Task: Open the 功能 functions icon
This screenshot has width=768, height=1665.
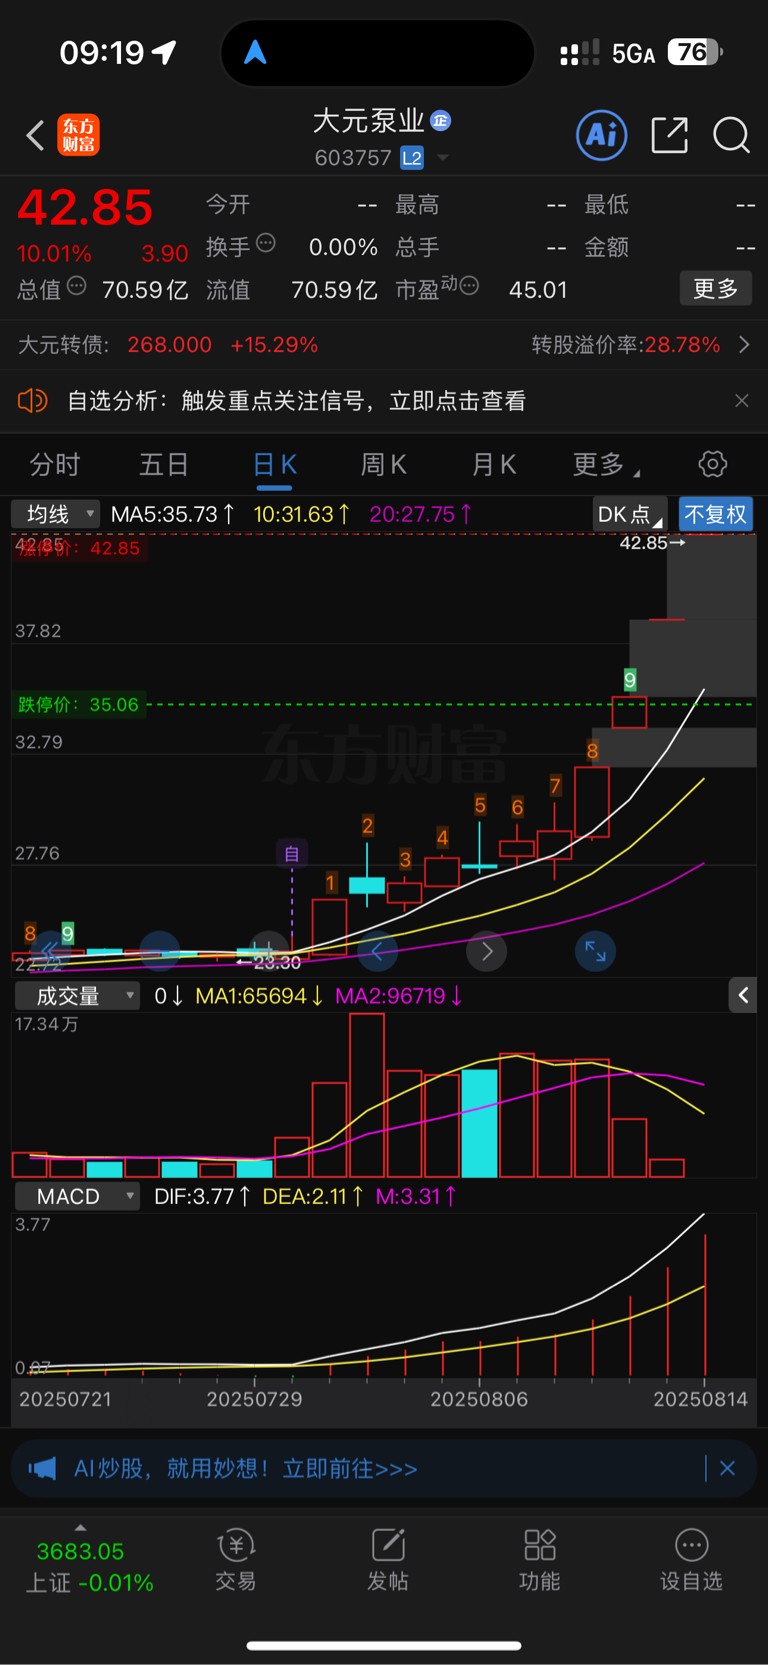Action: pos(540,1560)
